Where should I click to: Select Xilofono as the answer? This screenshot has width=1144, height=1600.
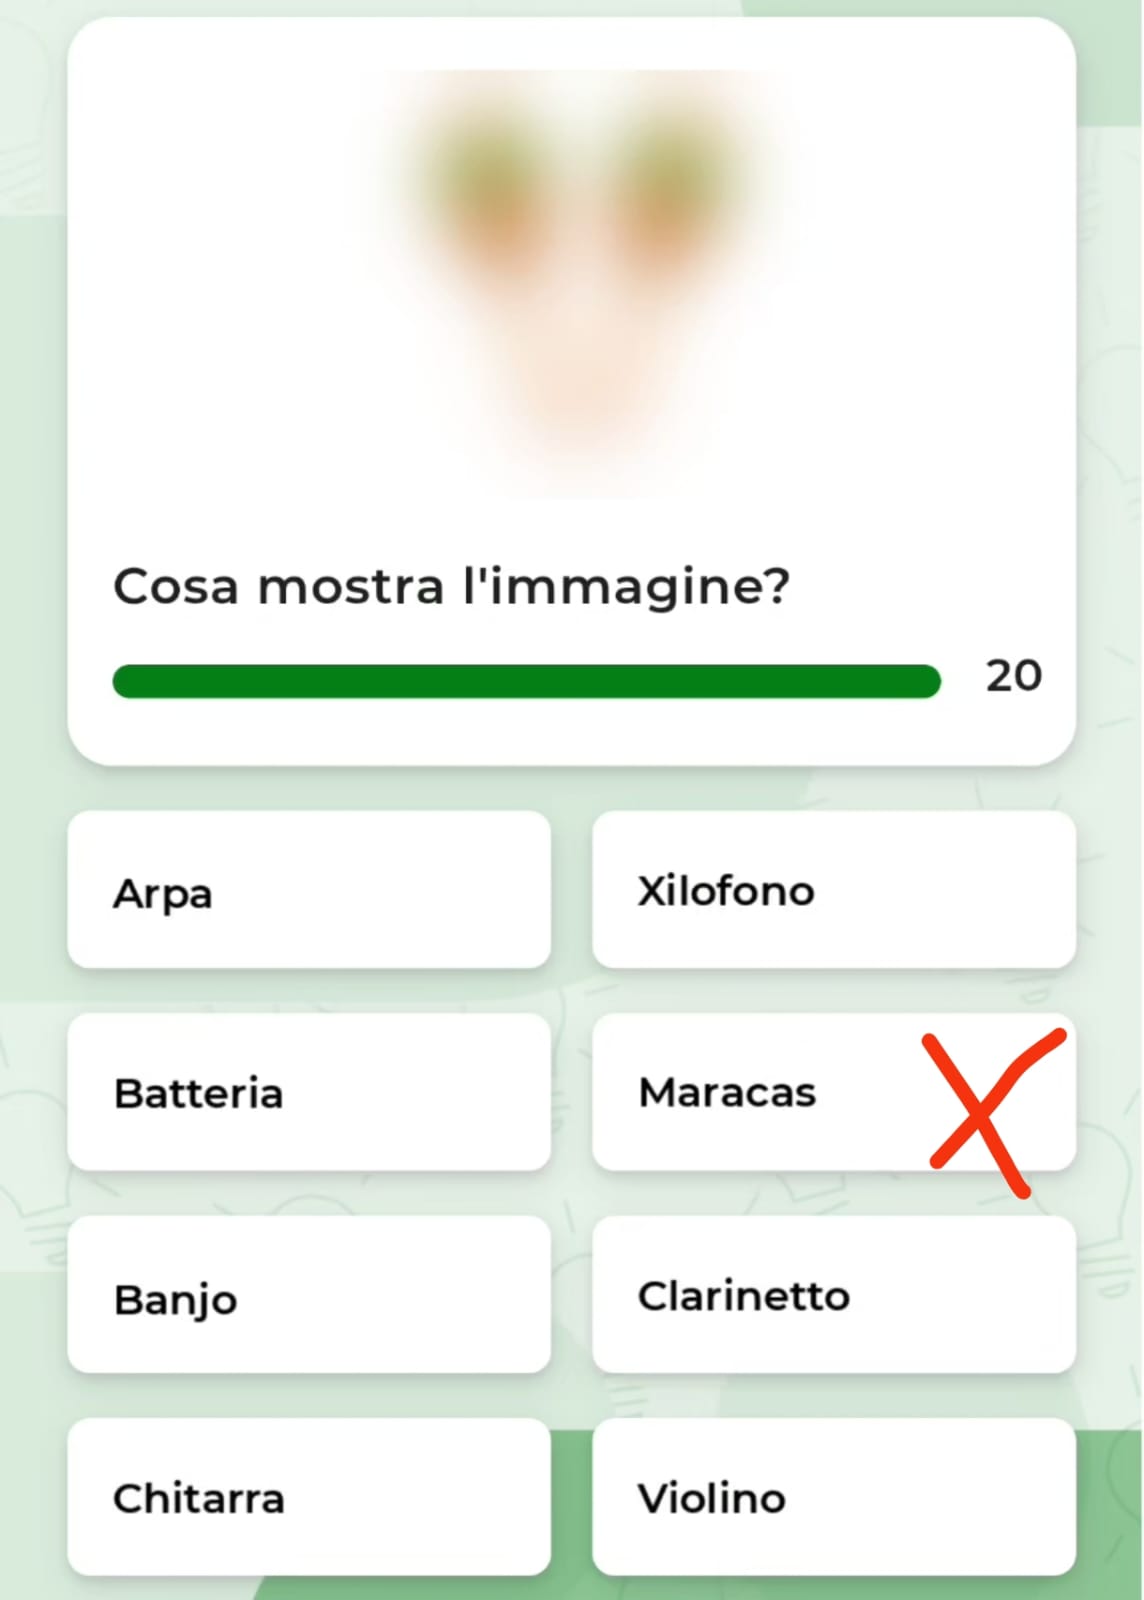tap(833, 891)
